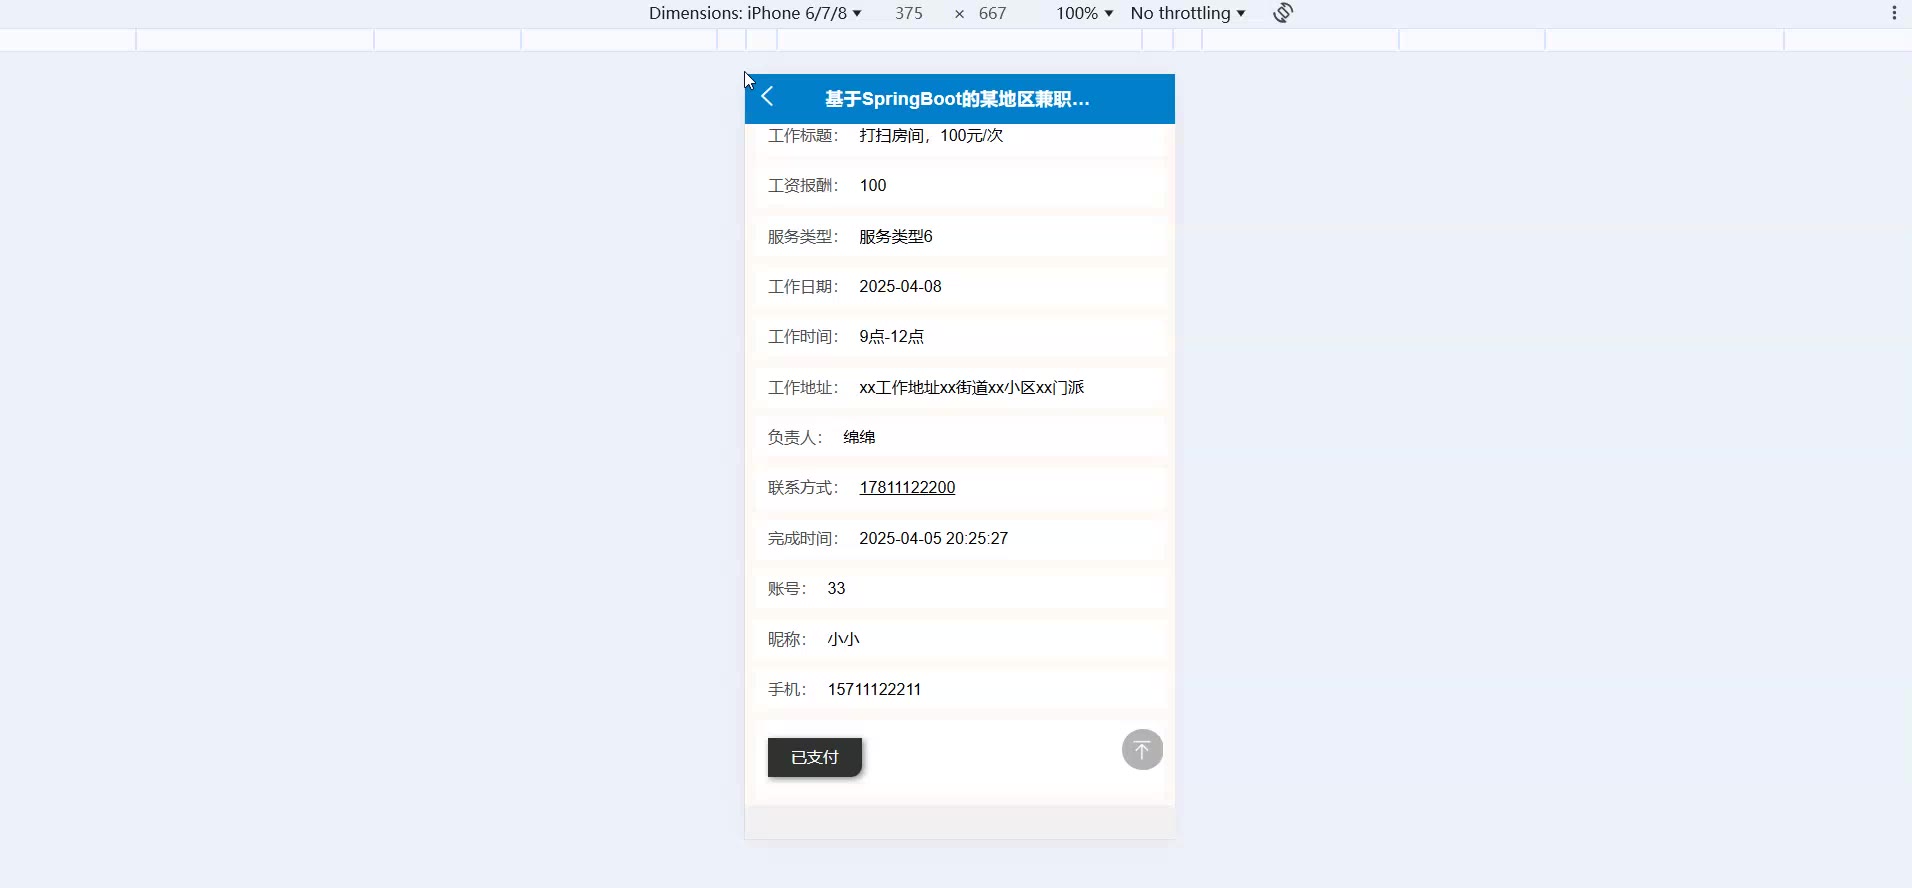Click the 负责人 label
Image resolution: width=1912 pixels, height=888 pixels.
click(795, 437)
